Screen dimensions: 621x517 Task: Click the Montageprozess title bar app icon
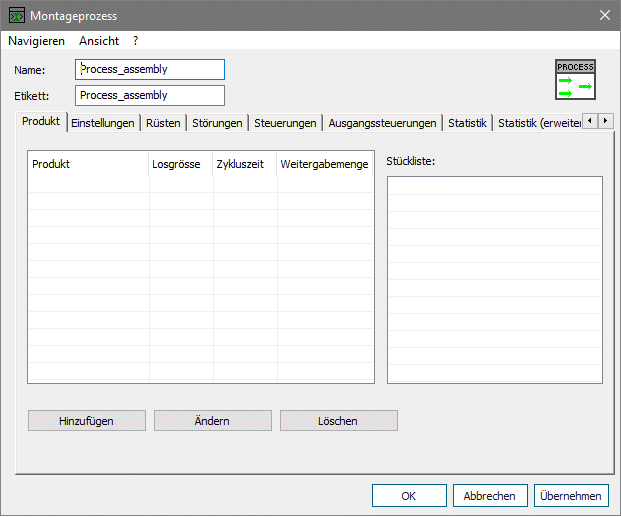[x=17, y=15]
